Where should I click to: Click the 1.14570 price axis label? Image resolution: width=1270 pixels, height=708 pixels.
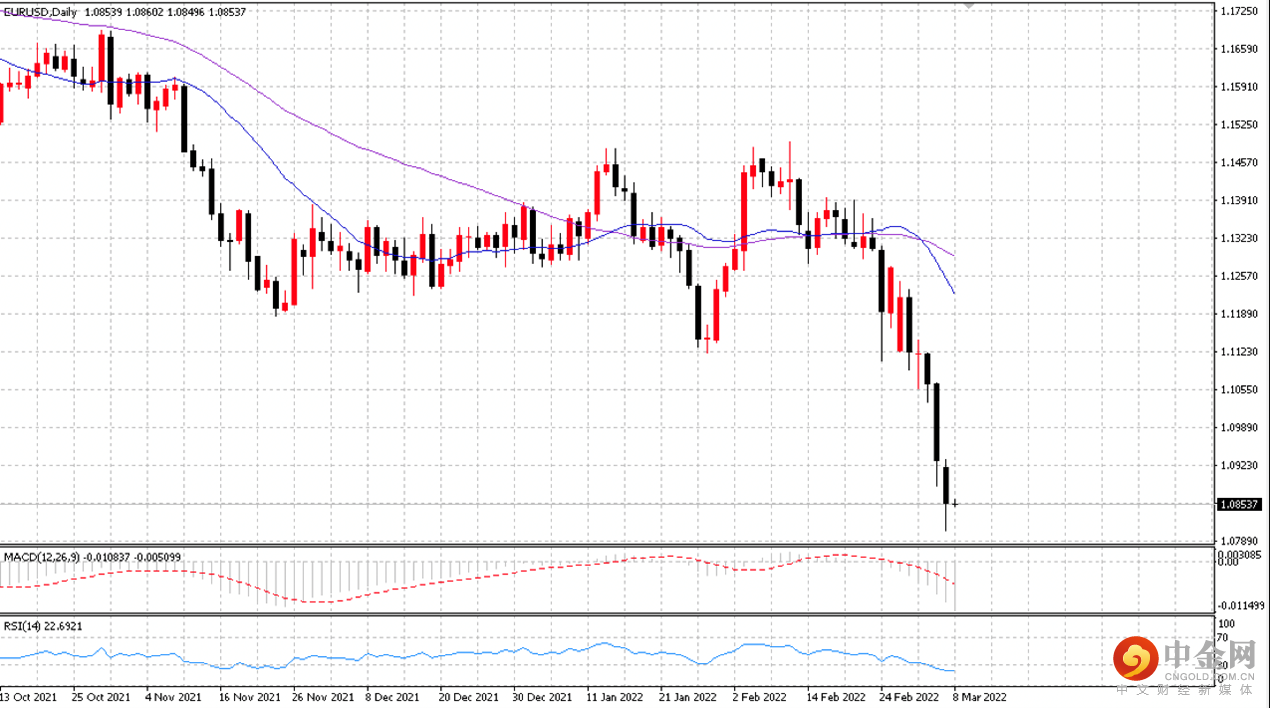(1239, 163)
